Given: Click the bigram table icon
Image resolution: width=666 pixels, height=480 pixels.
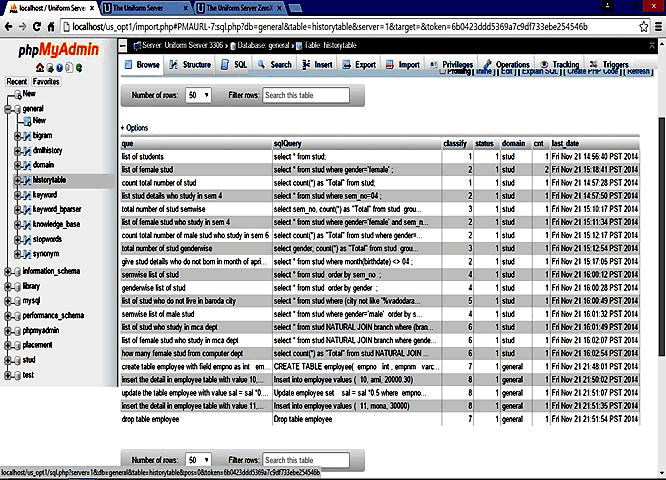Looking at the screenshot, I should pyautogui.click(x=25, y=134).
